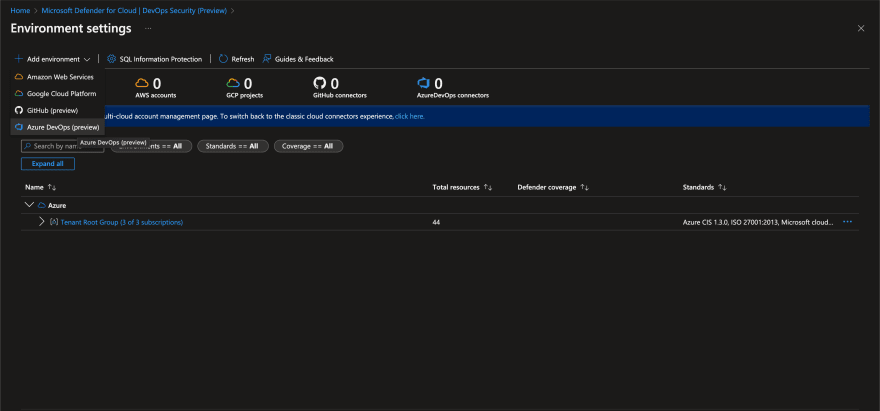Expand the Tenant Root Group row
The image size is (880, 411).
[42, 222]
